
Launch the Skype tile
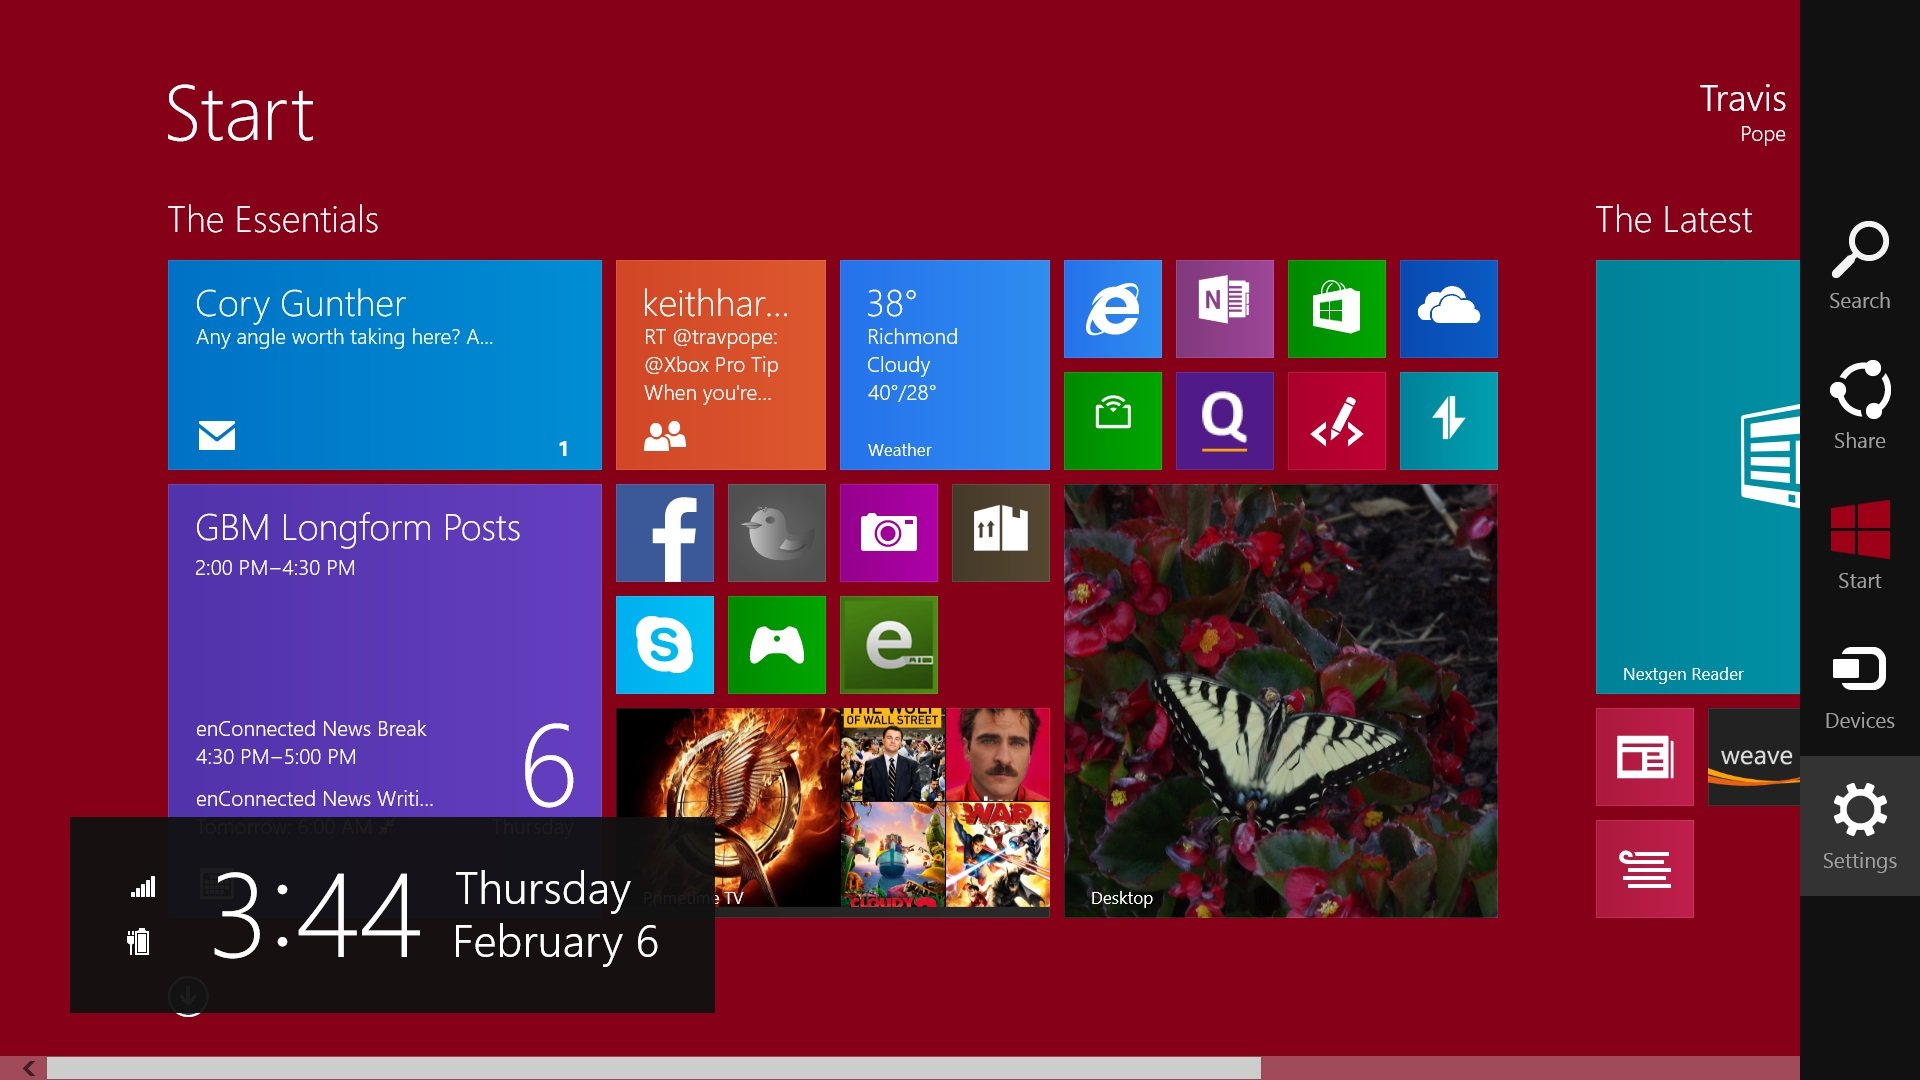click(665, 645)
